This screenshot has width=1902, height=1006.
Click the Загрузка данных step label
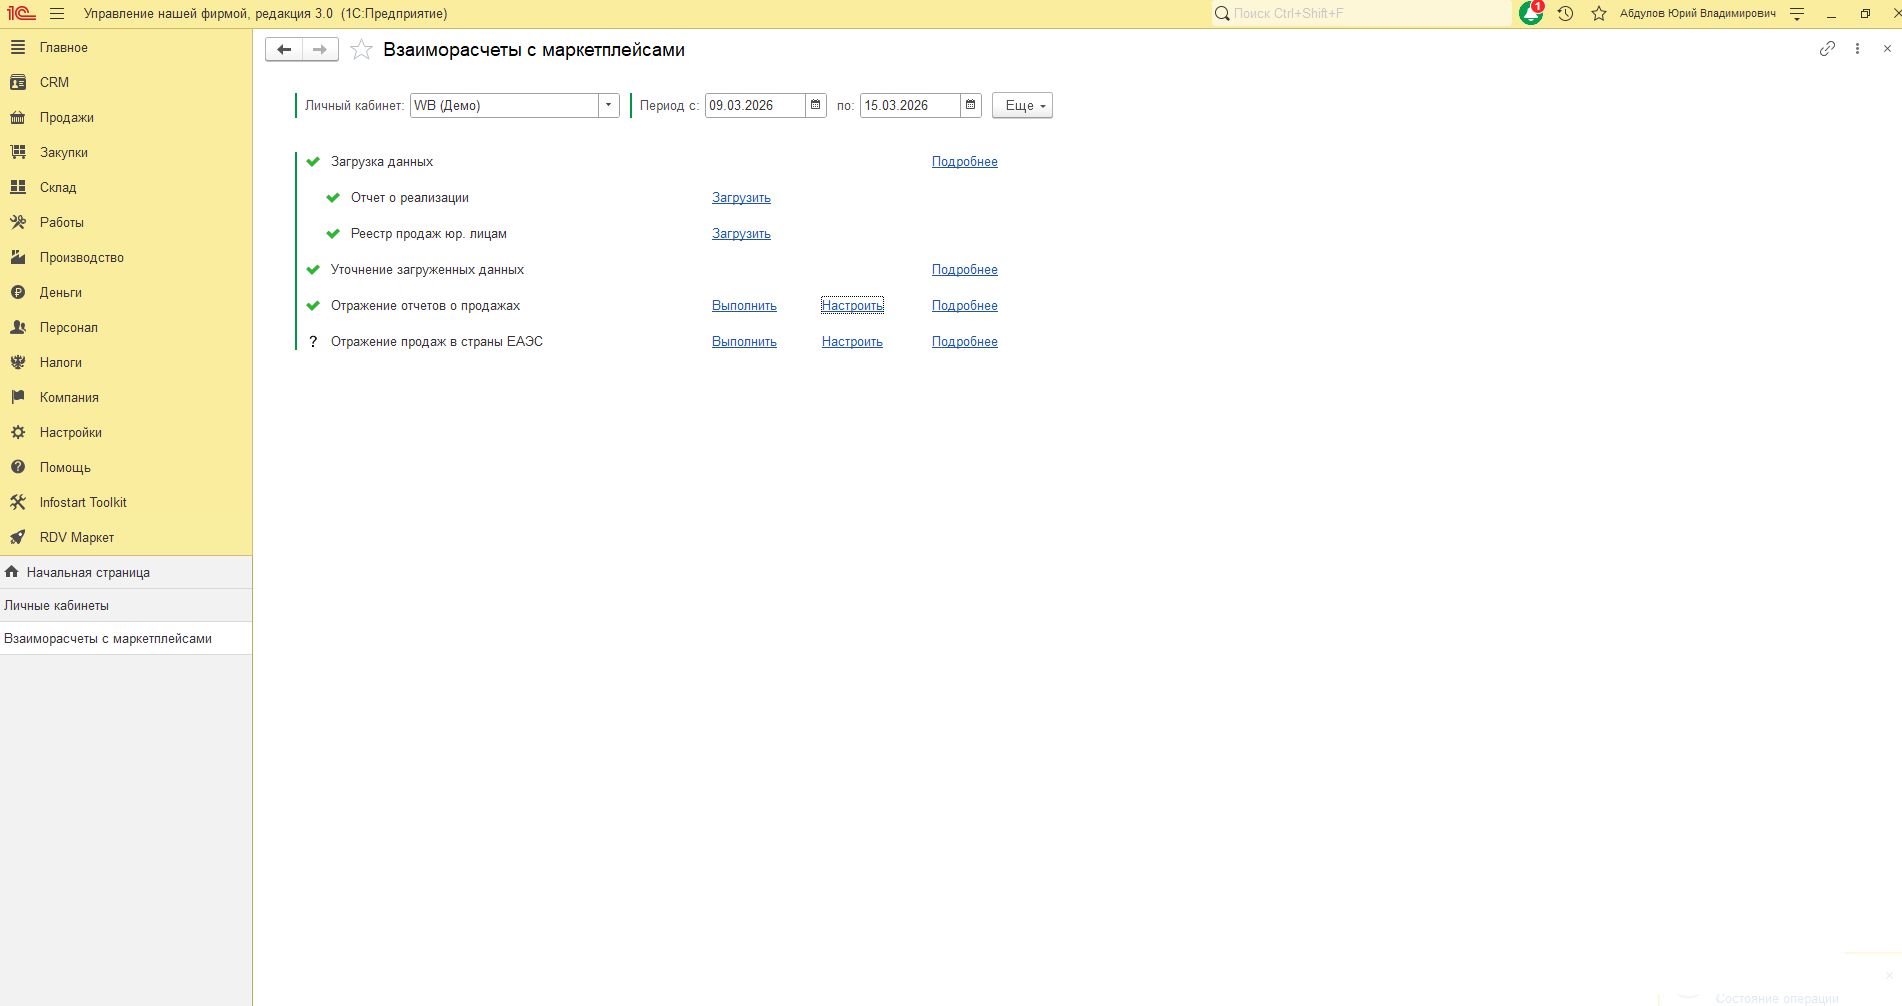[382, 162]
